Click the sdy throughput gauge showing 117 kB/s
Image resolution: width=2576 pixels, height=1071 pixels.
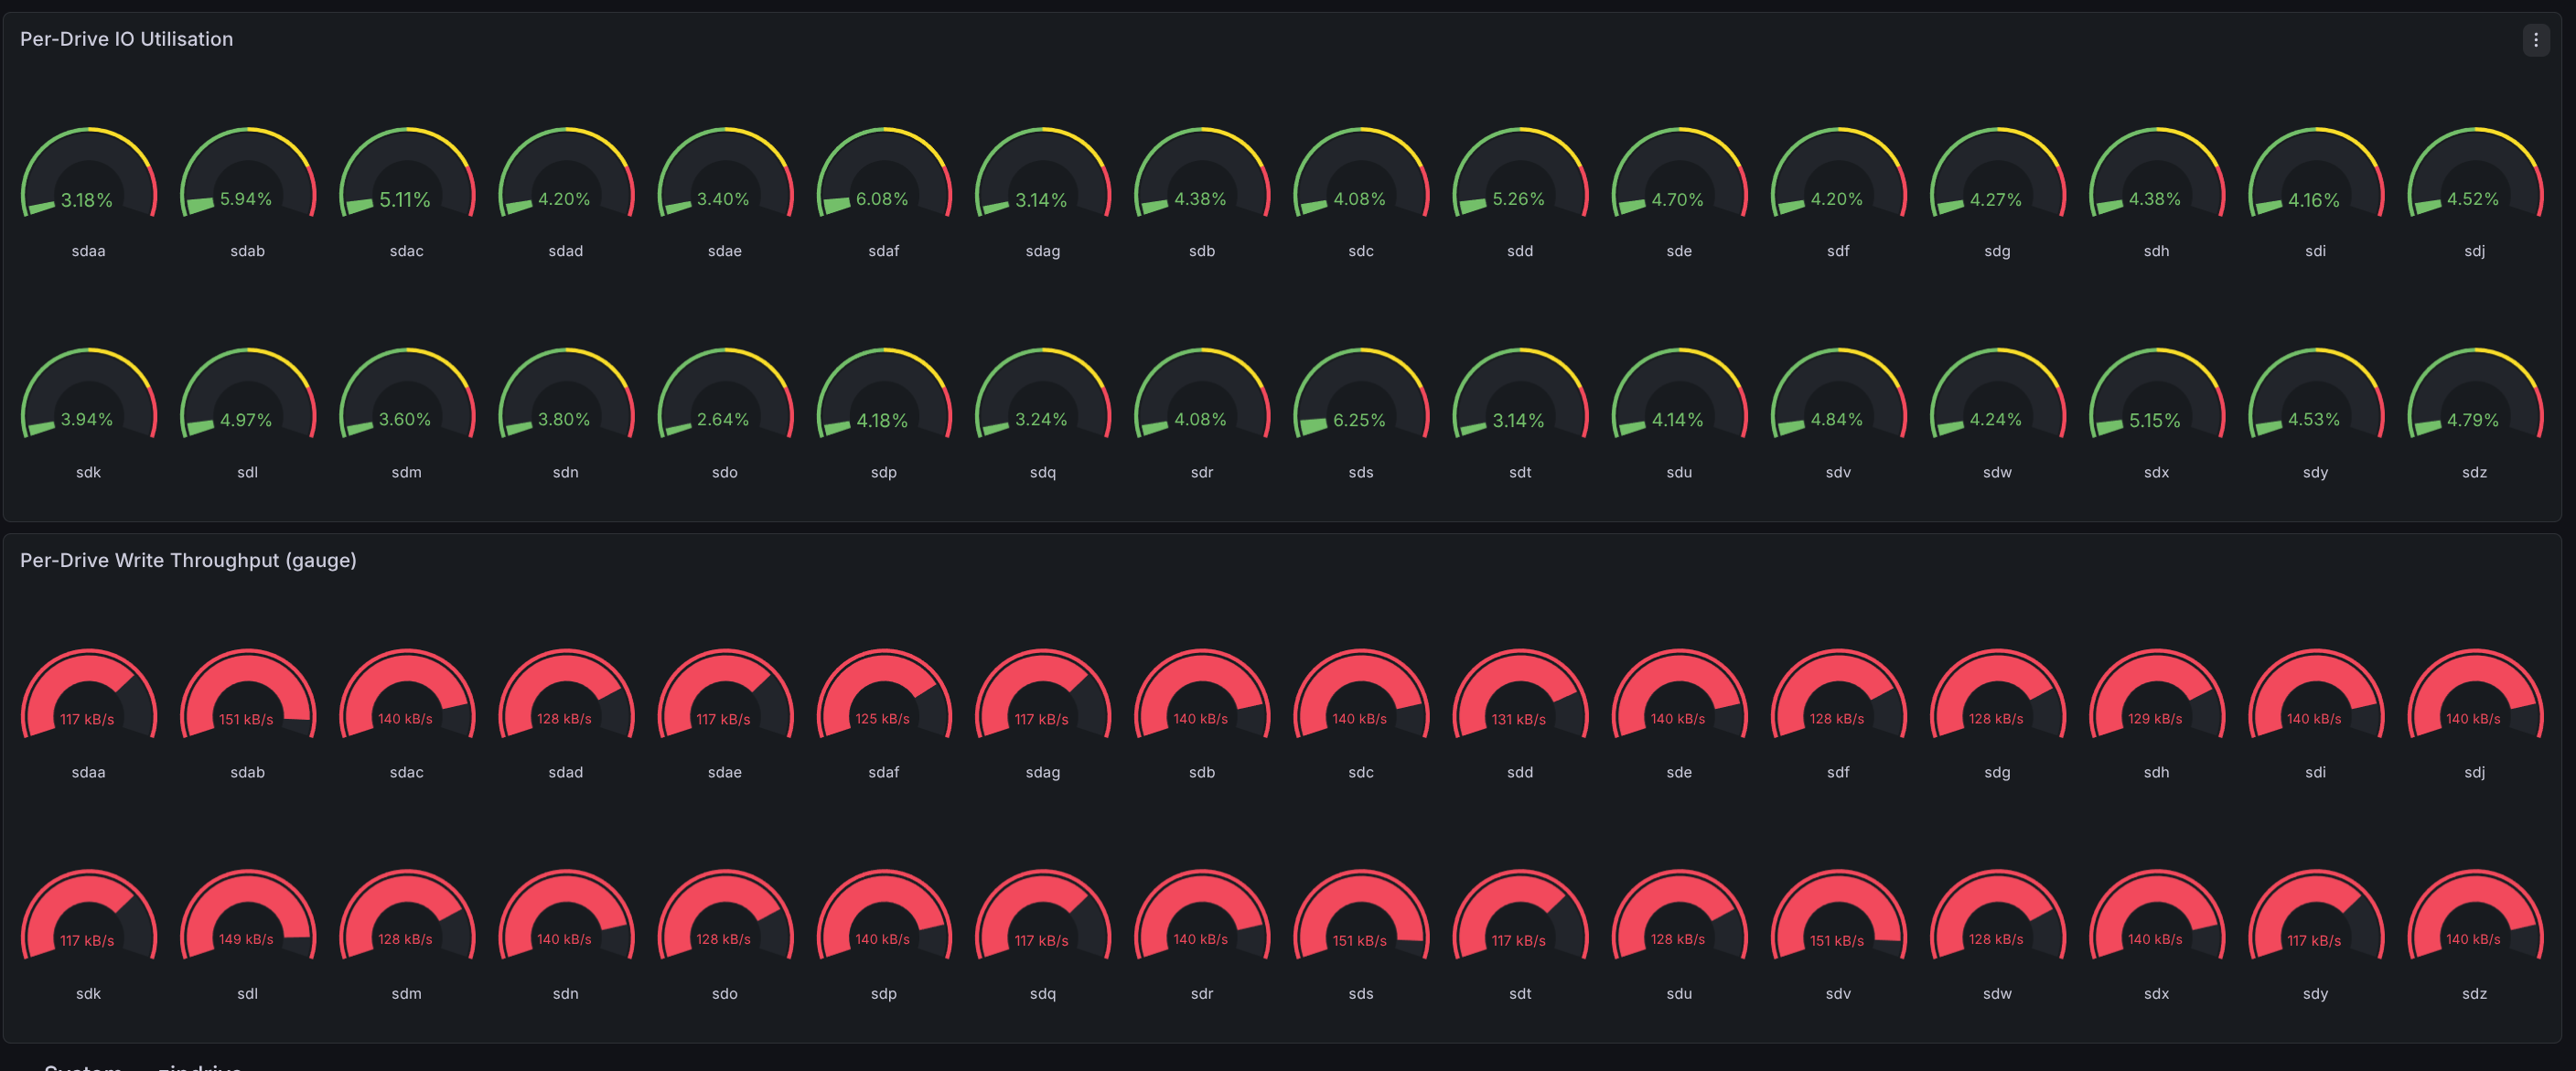click(2316, 915)
